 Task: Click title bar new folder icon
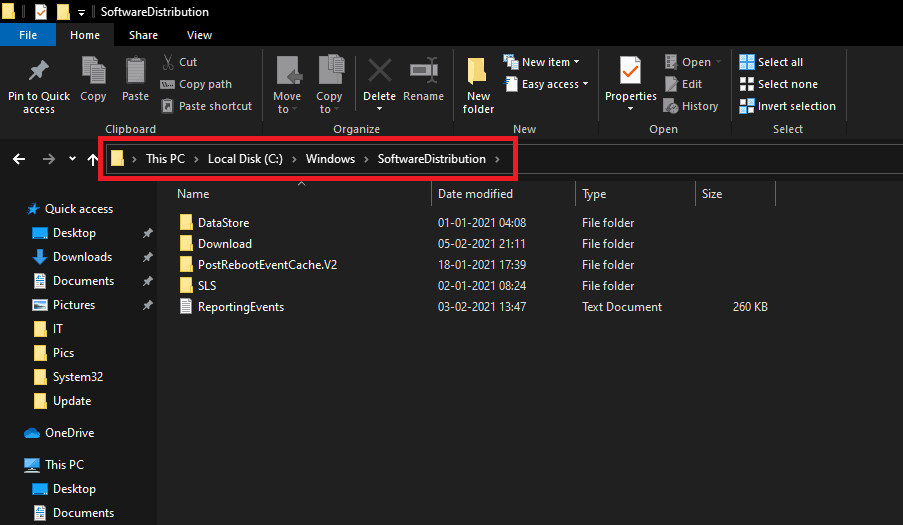click(x=63, y=12)
